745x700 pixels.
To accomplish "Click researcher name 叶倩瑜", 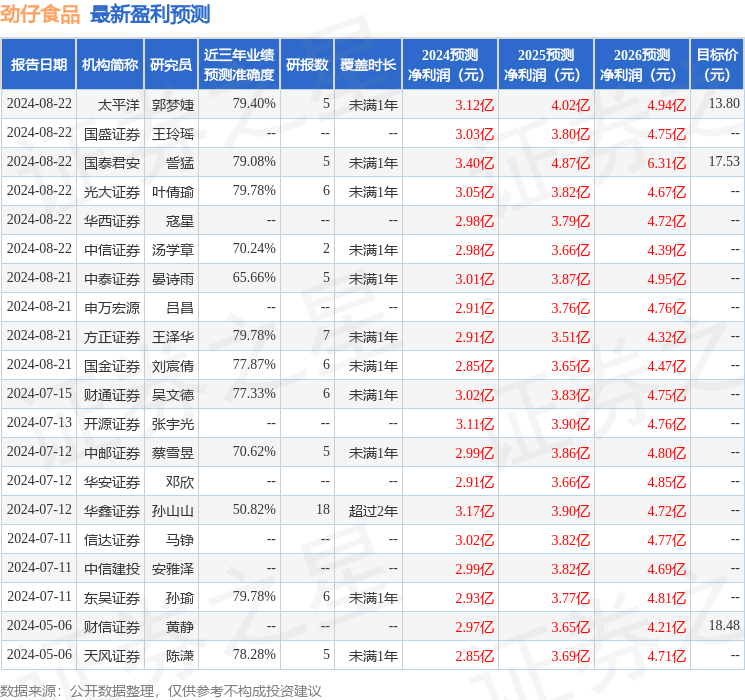I will (173, 192).
